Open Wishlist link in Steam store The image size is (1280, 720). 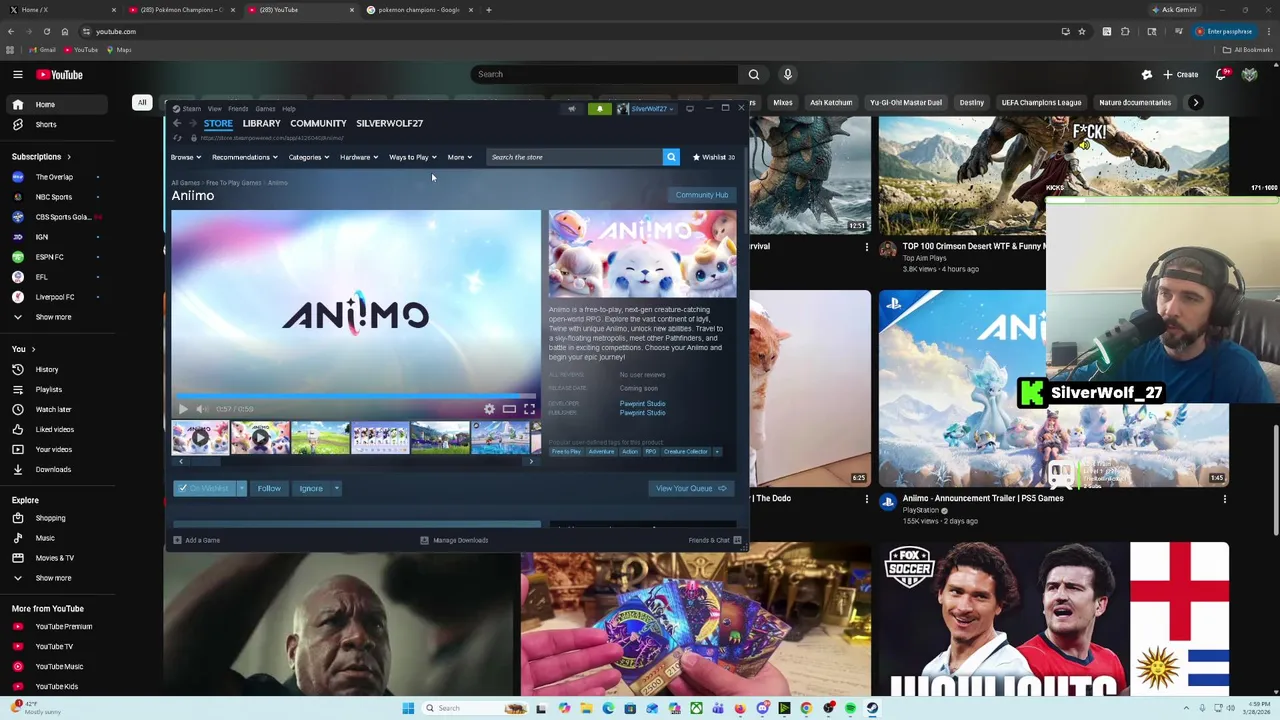click(714, 157)
